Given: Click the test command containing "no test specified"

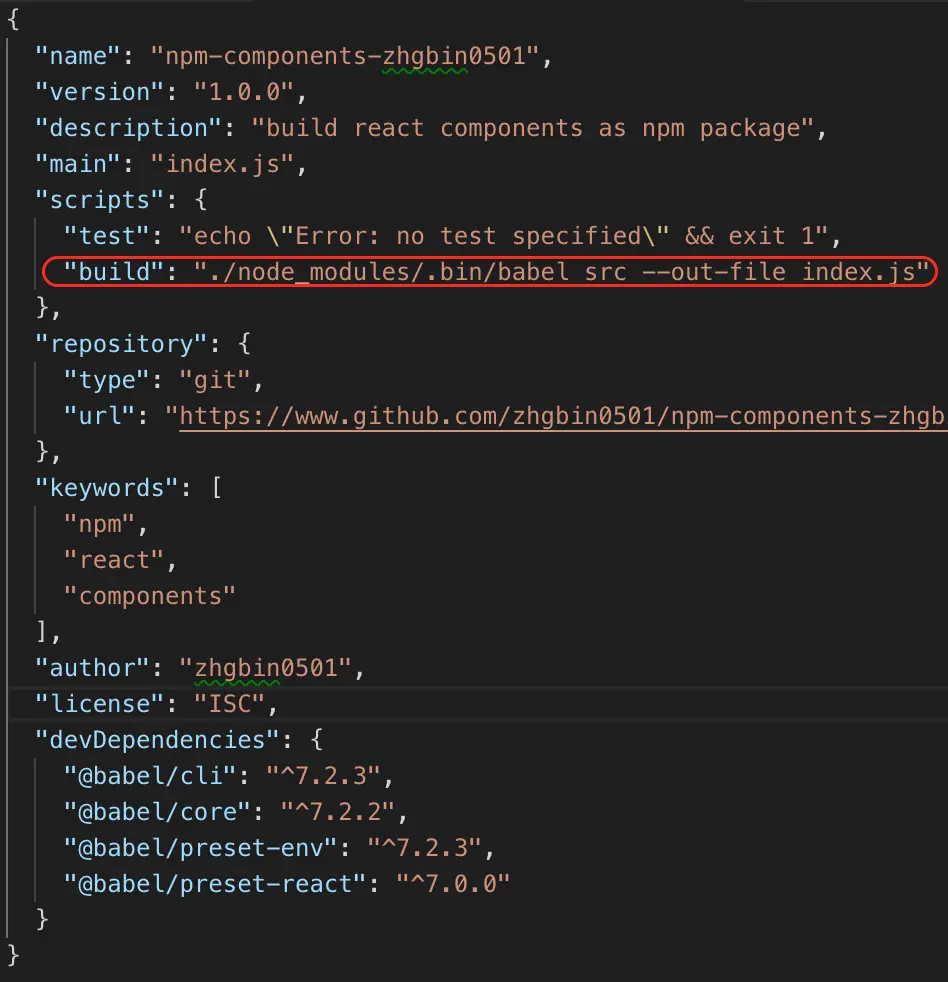Looking at the screenshot, I should click(x=504, y=236).
